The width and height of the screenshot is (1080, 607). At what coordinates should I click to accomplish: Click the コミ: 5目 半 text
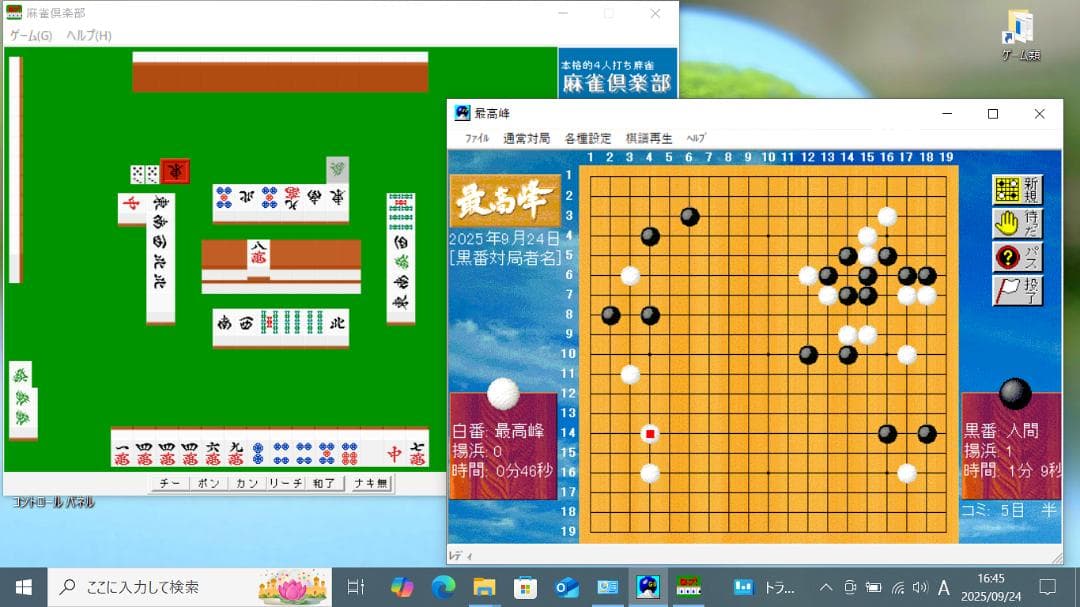[1008, 511]
